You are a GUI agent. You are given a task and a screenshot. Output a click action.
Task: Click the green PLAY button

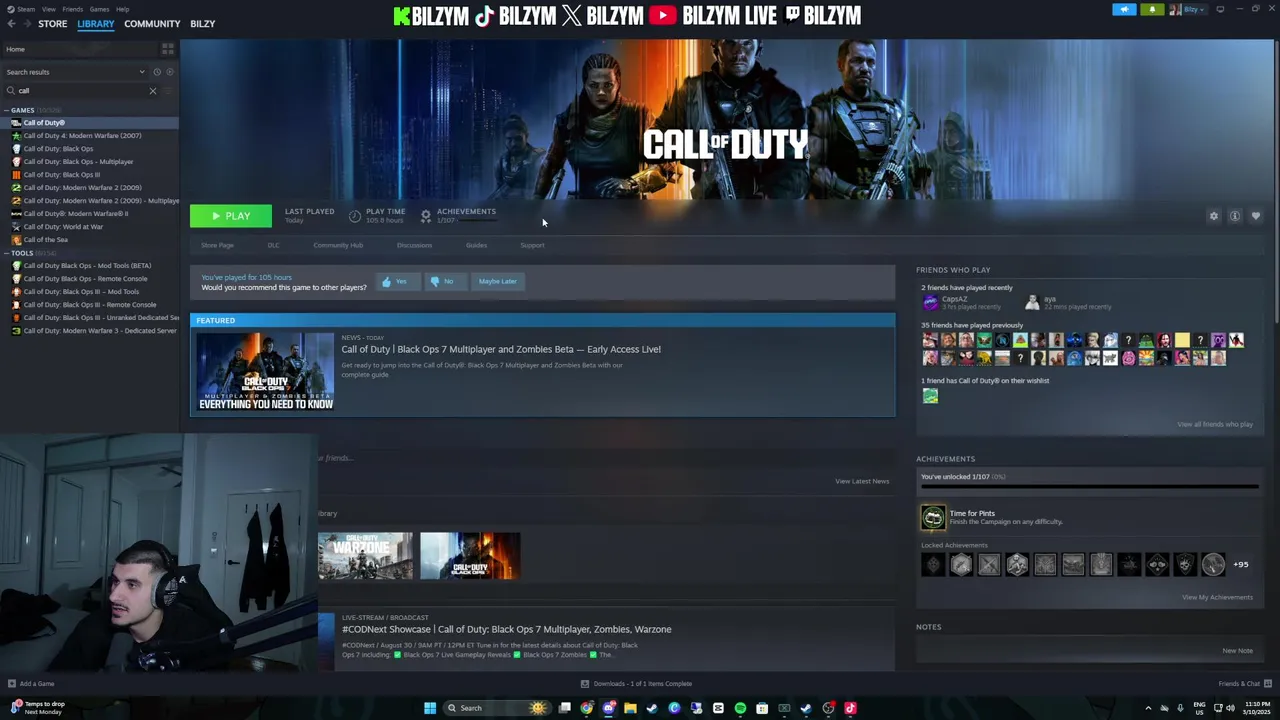coord(231,216)
